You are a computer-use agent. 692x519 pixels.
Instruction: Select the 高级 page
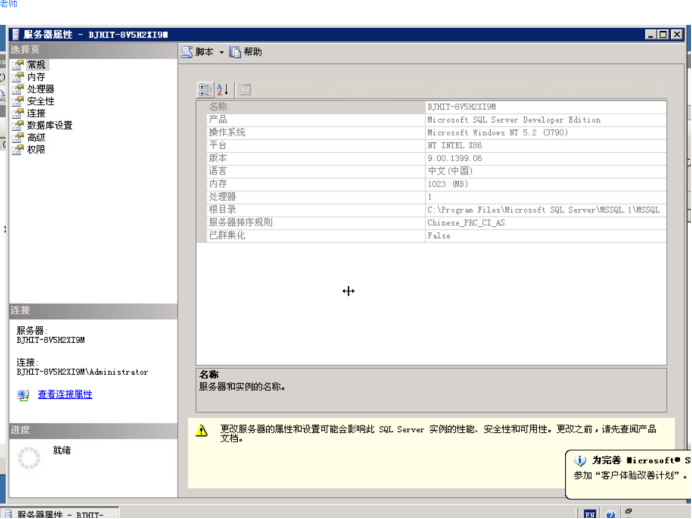(36, 137)
